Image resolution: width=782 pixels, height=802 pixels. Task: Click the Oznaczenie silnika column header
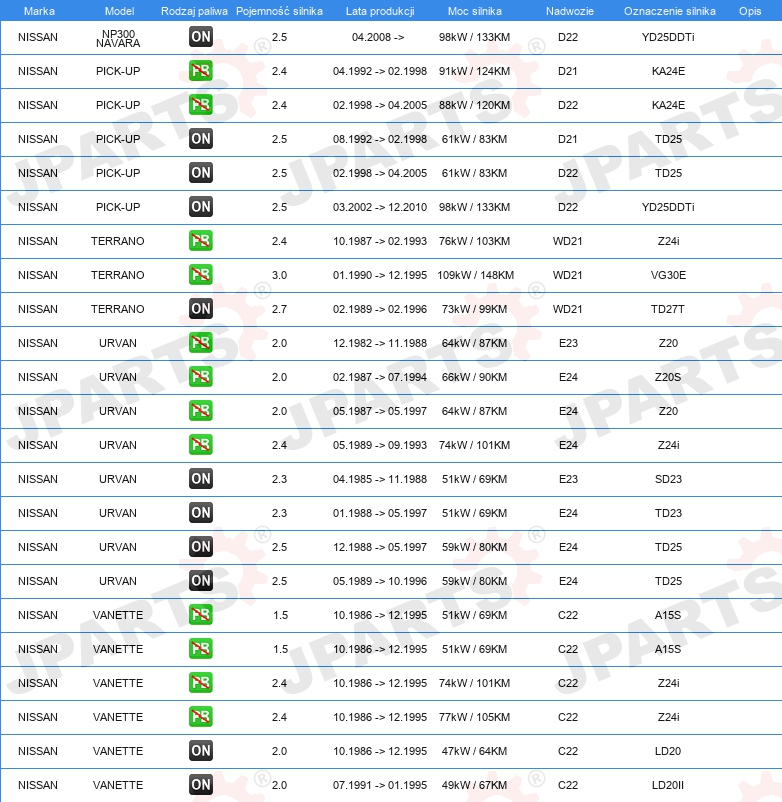point(669,11)
